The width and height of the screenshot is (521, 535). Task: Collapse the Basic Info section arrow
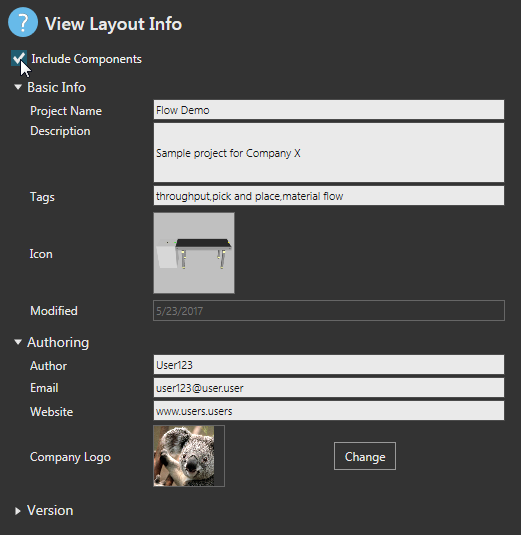[18, 87]
